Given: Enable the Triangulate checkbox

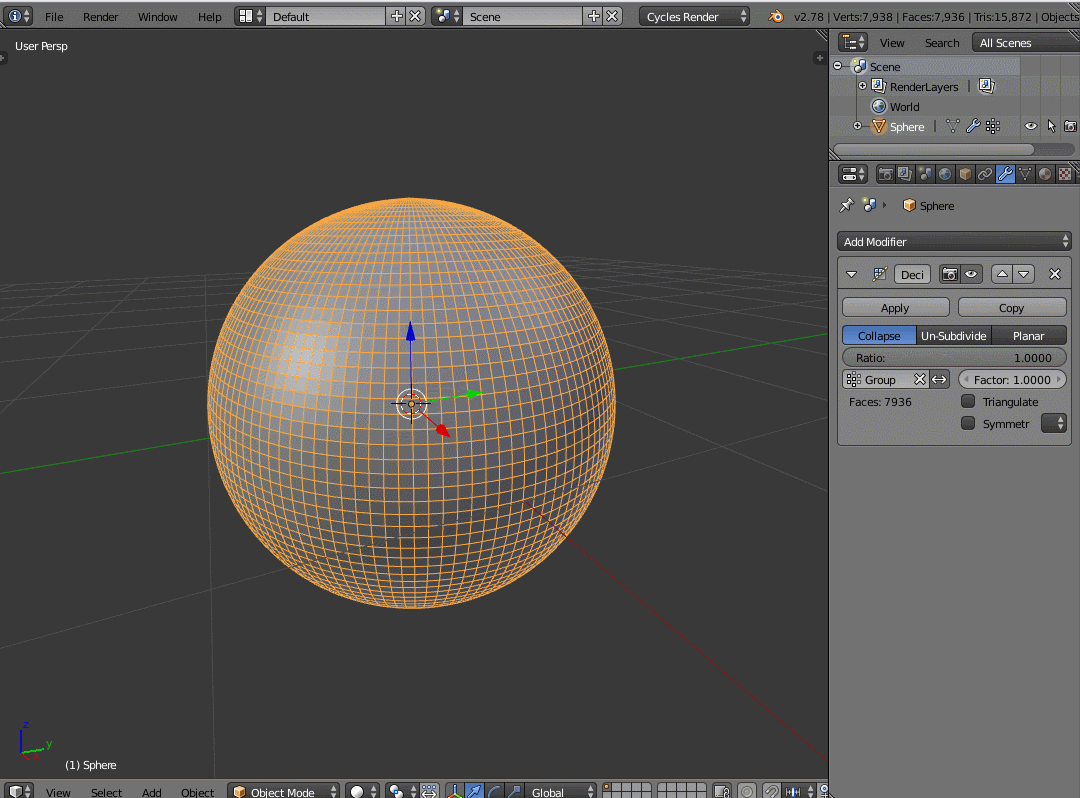Looking at the screenshot, I should 968,401.
